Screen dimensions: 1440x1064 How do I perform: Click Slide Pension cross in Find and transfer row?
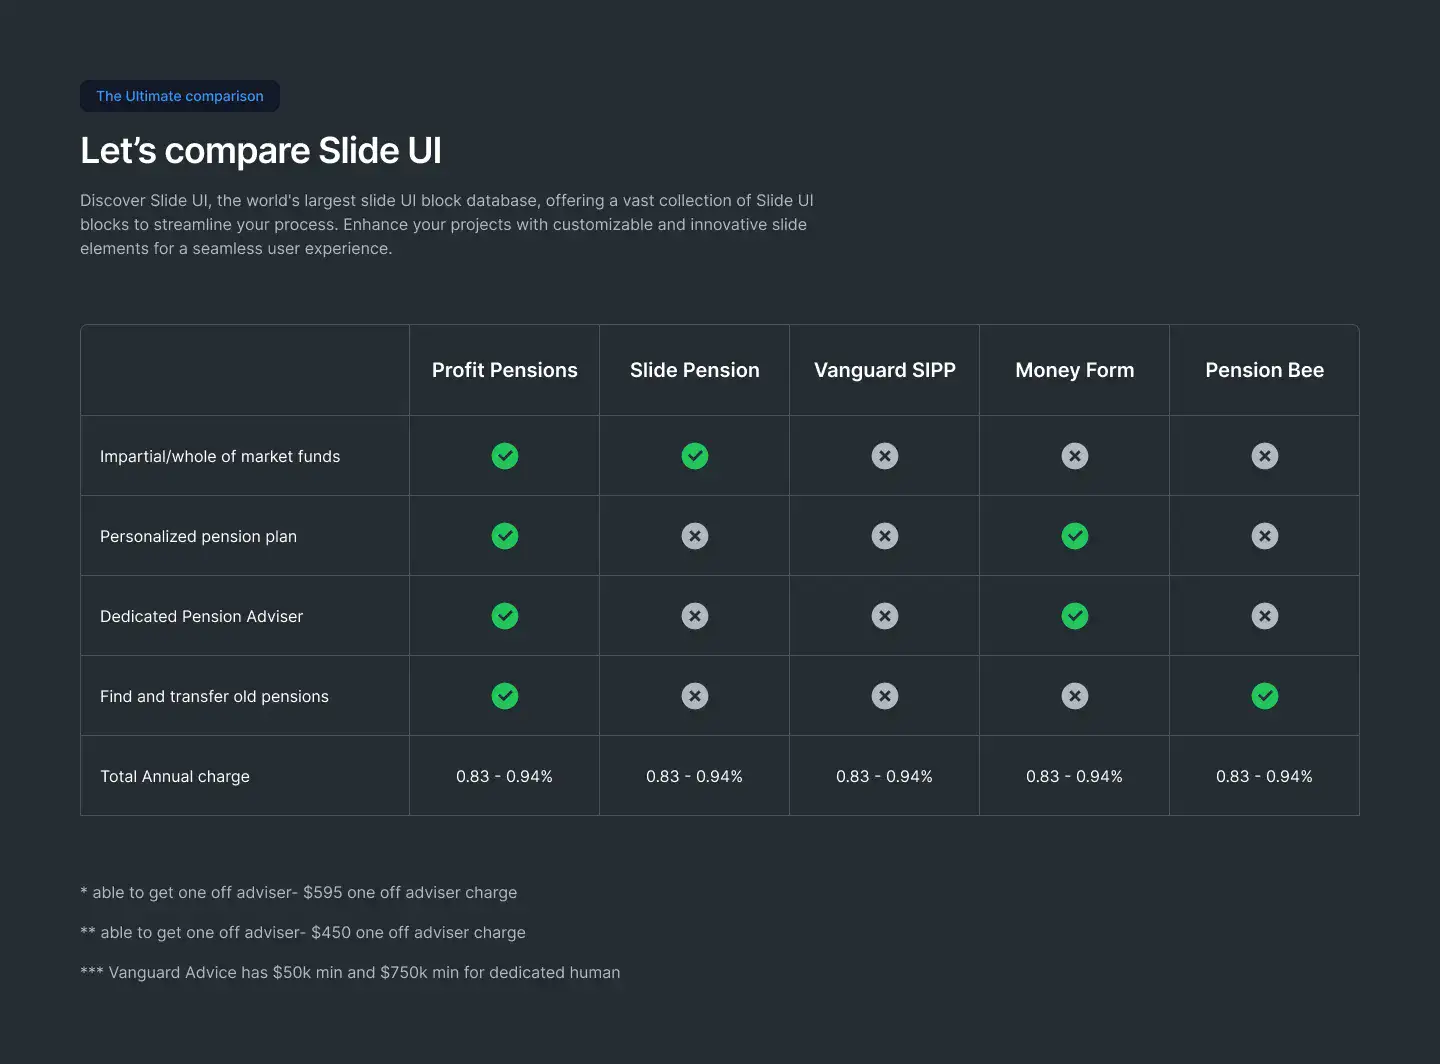pyautogui.click(x=695, y=696)
